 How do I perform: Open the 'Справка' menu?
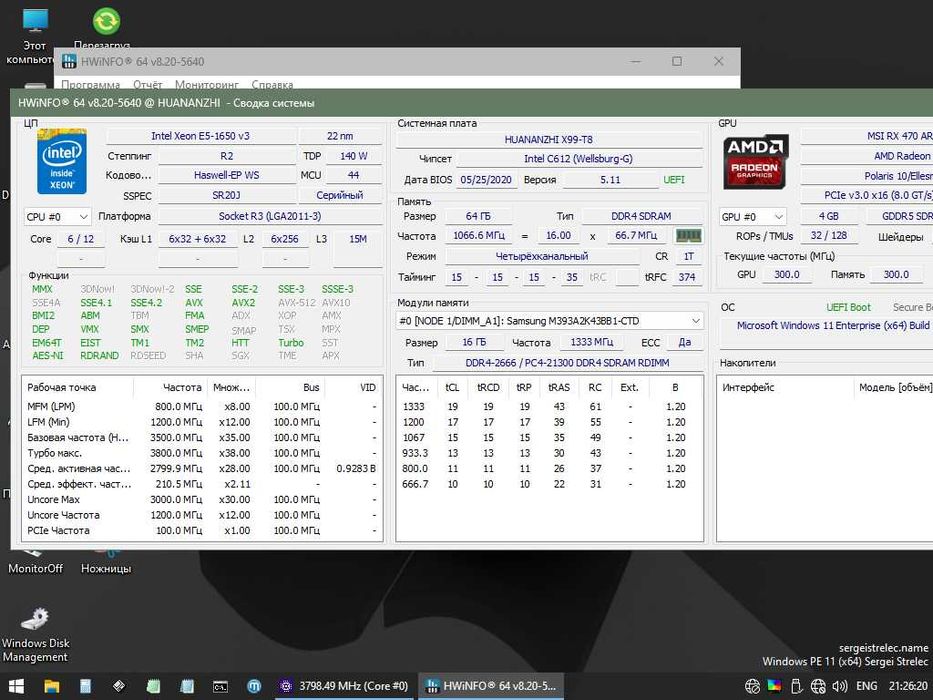272,85
